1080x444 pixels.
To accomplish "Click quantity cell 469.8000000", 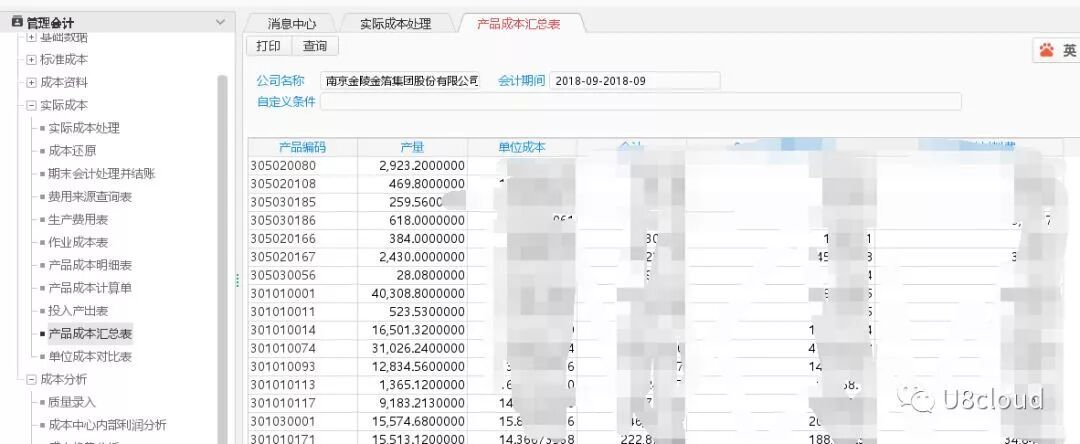I will pos(426,184).
